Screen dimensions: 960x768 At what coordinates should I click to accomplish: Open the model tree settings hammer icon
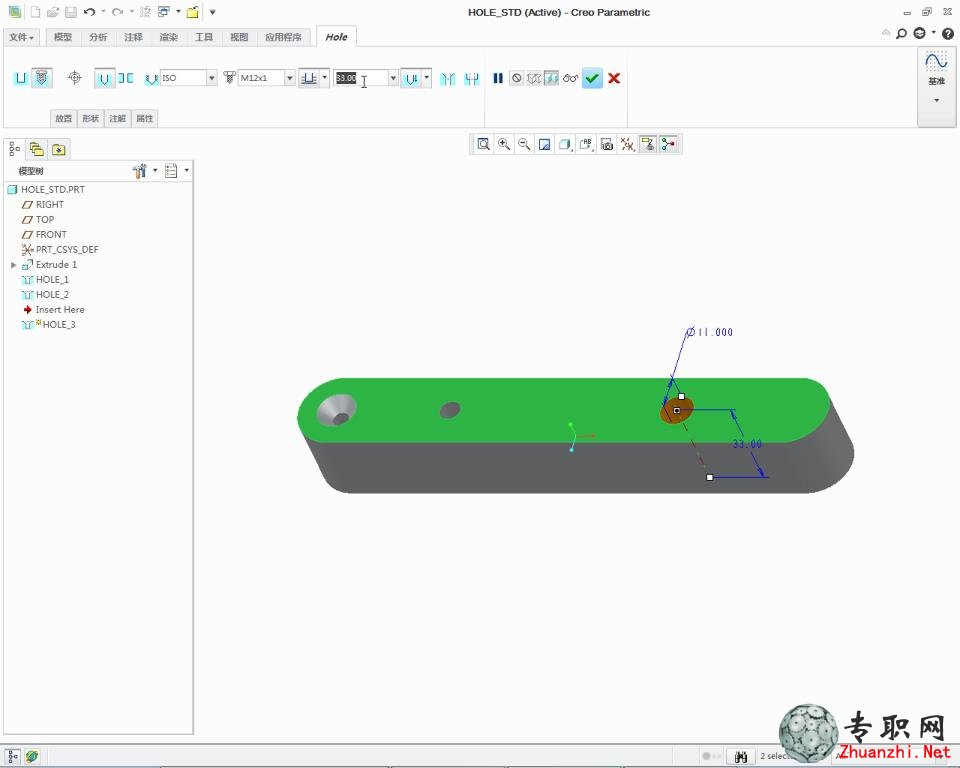click(140, 171)
